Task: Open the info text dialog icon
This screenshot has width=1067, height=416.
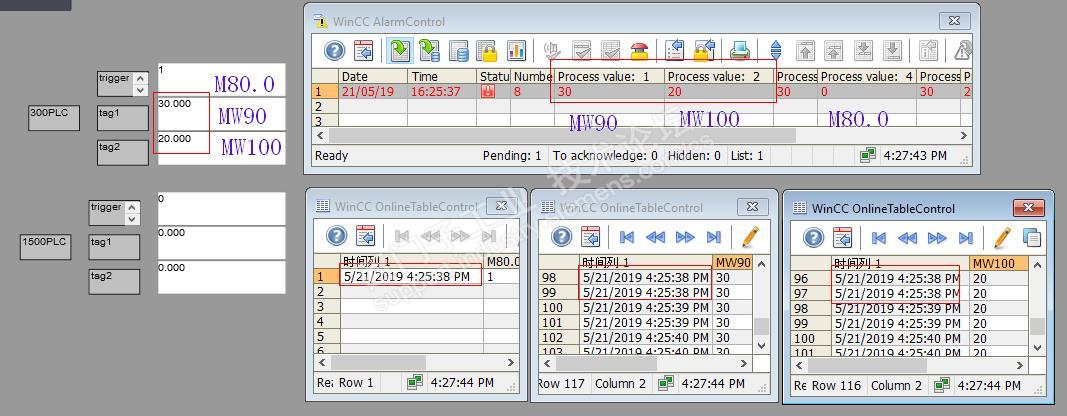Action: coord(928,50)
